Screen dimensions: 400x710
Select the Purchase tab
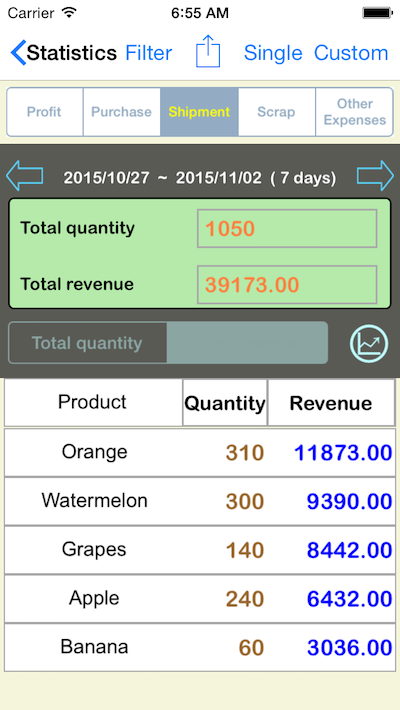(x=121, y=112)
